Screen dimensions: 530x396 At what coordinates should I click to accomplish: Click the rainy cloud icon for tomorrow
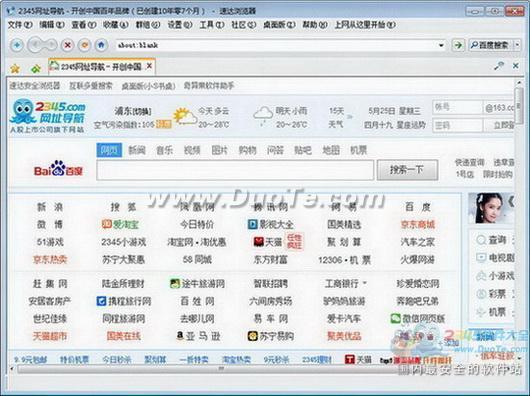pos(263,117)
